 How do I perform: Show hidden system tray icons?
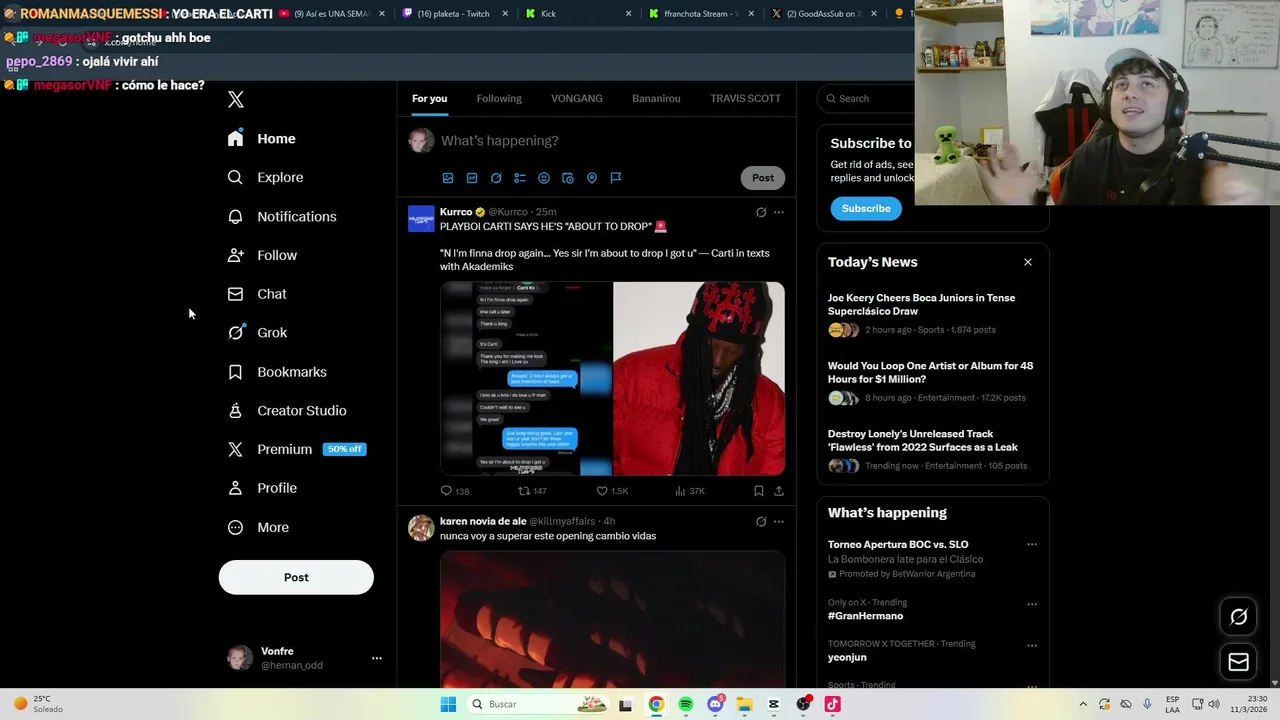tap(1082, 704)
